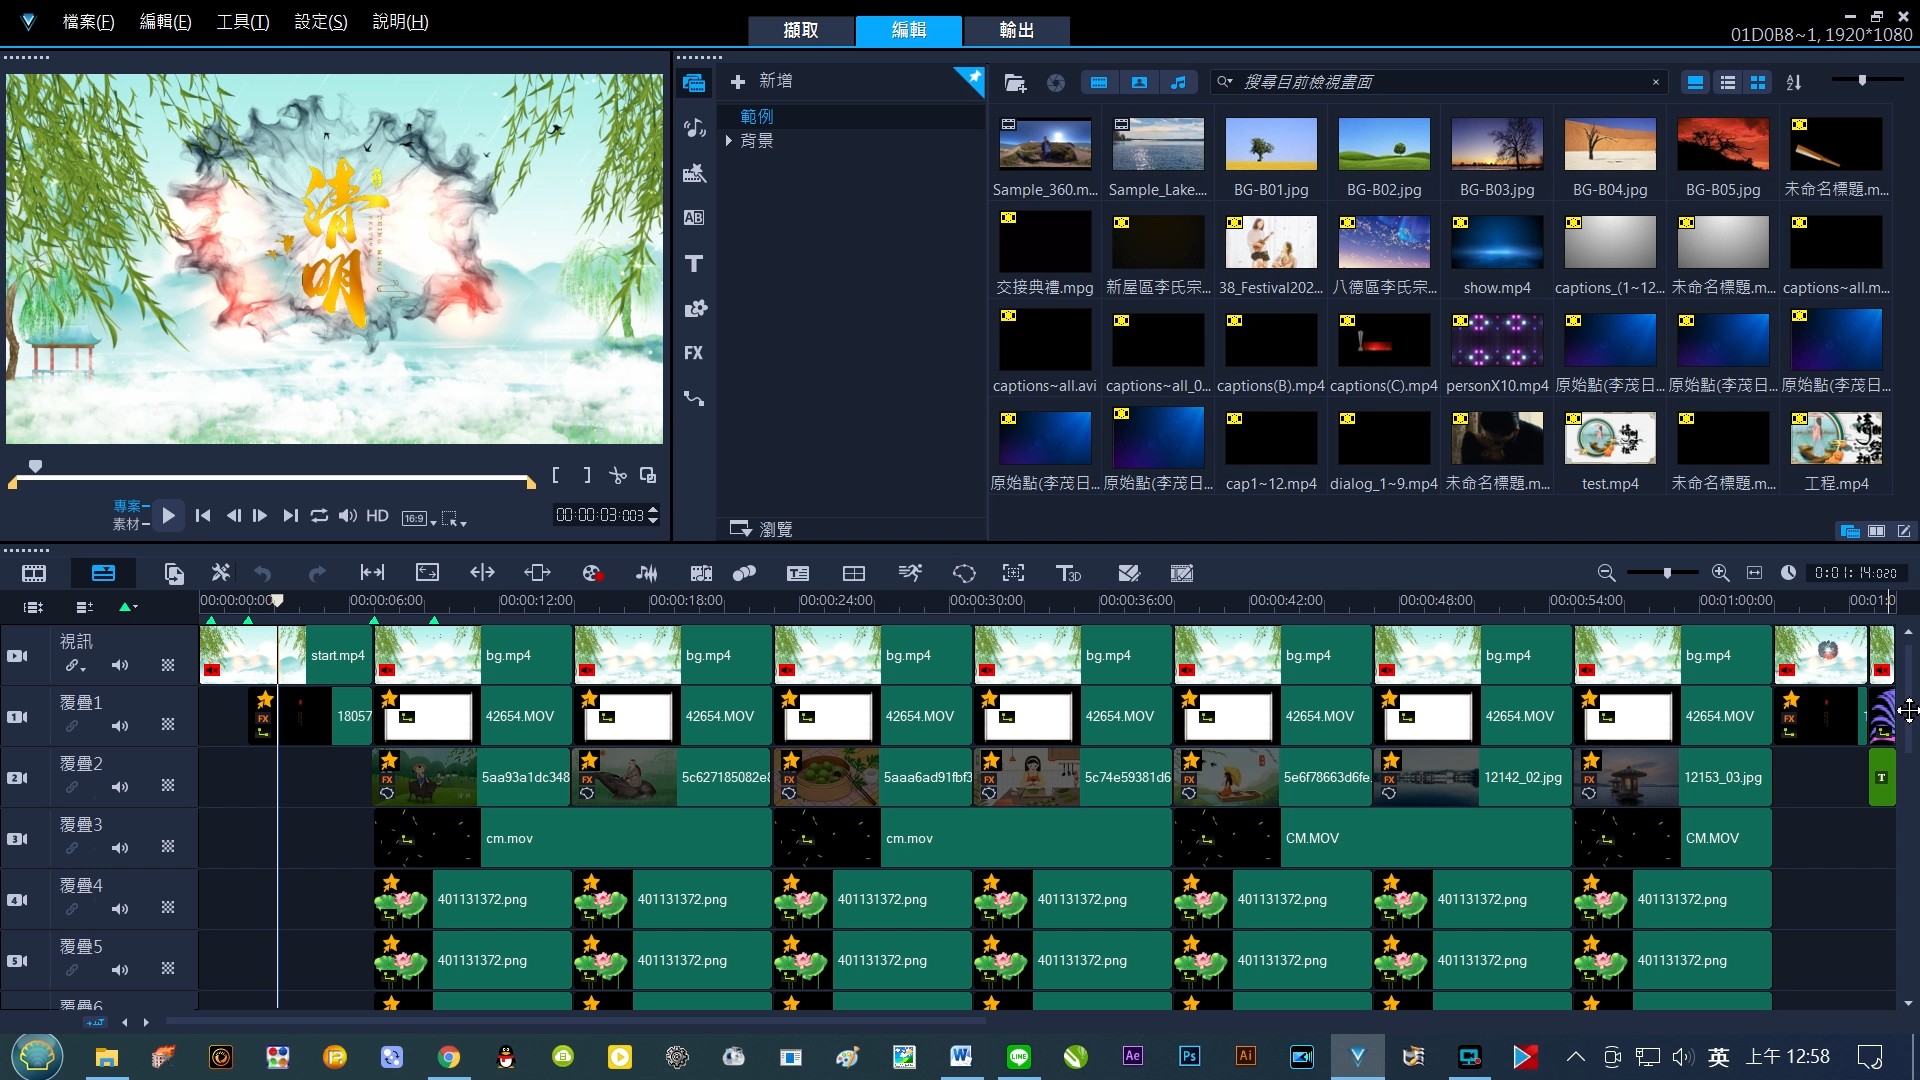Toggle audio files filter in library
This screenshot has width=1920, height=1080.
[1179, 82]
